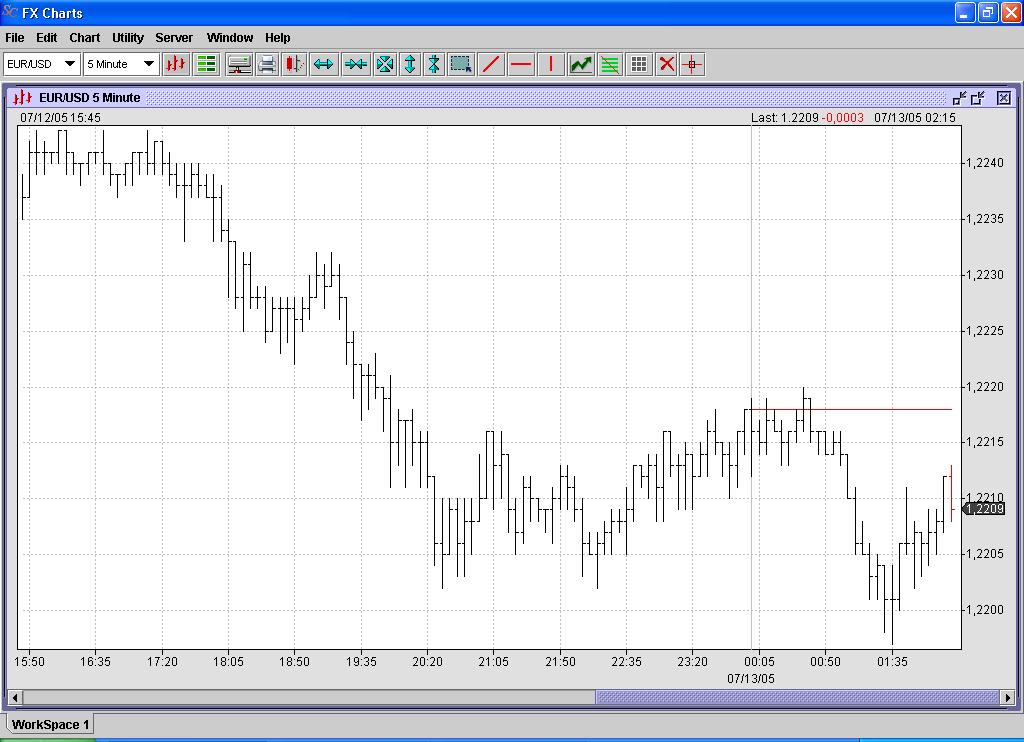The height and width of the screenshot is (742, 1024).
Task: Select the diagonal trend line tool
Action: pyautogui.click(x=491, y=64)
